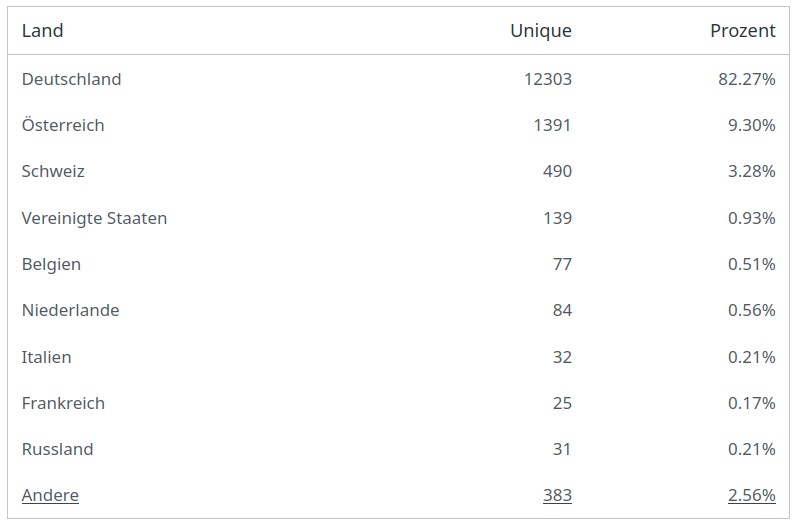Click the underlined 2.56% percentage
The height and width of the screenshot is (523, 795).
751,495
